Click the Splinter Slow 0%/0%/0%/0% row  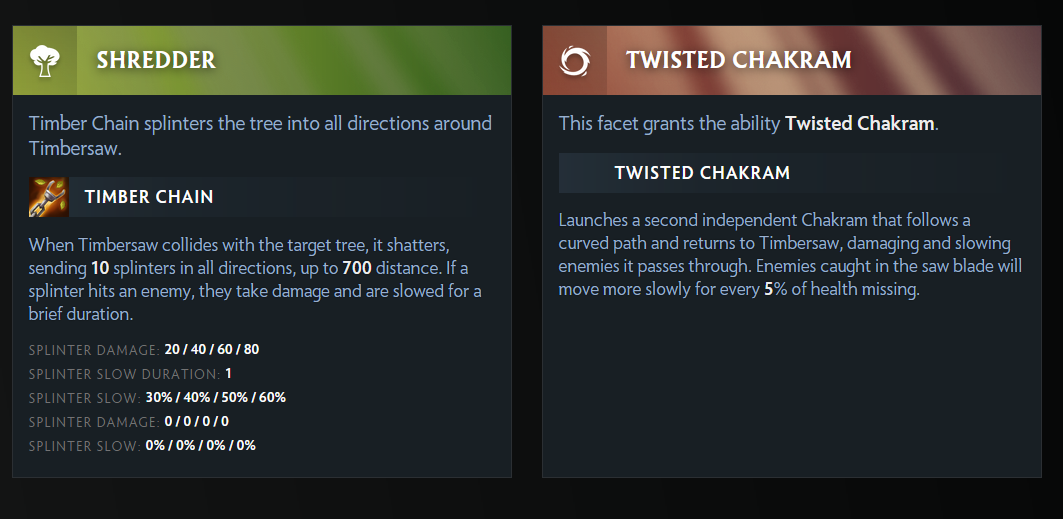point(142,446)
